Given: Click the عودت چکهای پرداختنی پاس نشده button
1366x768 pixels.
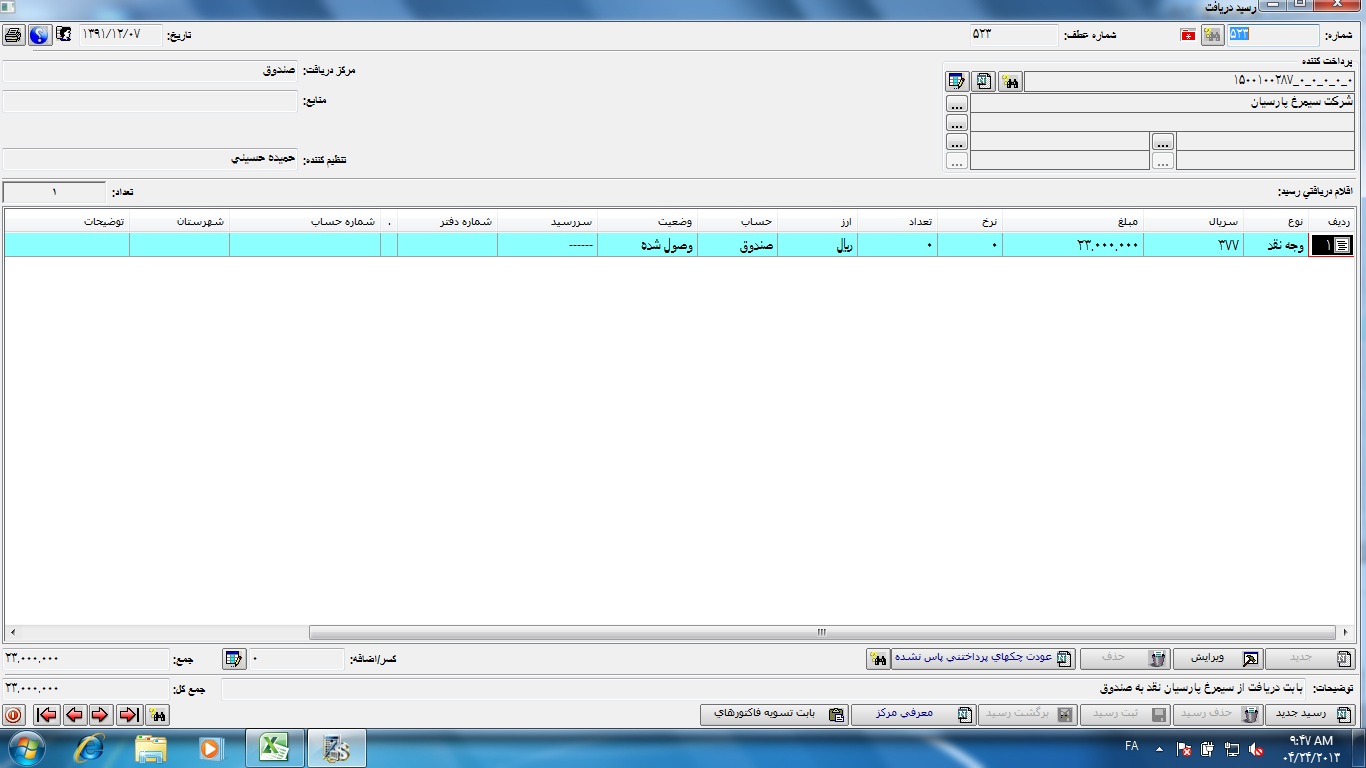Looking at the screenshot, I should click(983, 659).
